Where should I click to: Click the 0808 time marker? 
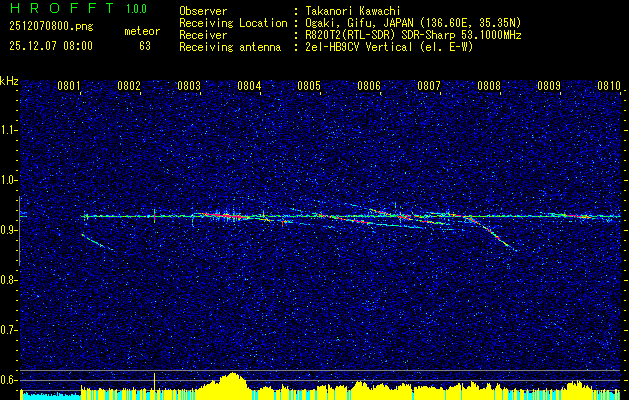[x=489, y=86]
